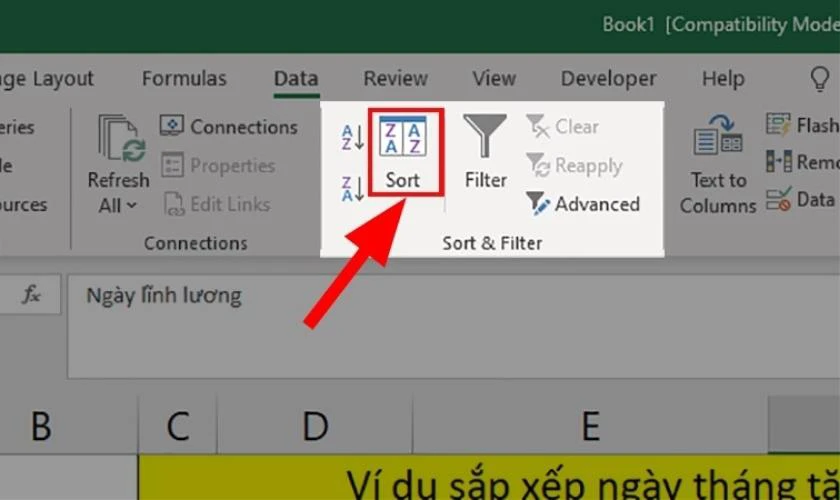Viewport: 840px width, 500px height.
Task: Click the Advanced filter pencil funnel icon
Action: 537,204
